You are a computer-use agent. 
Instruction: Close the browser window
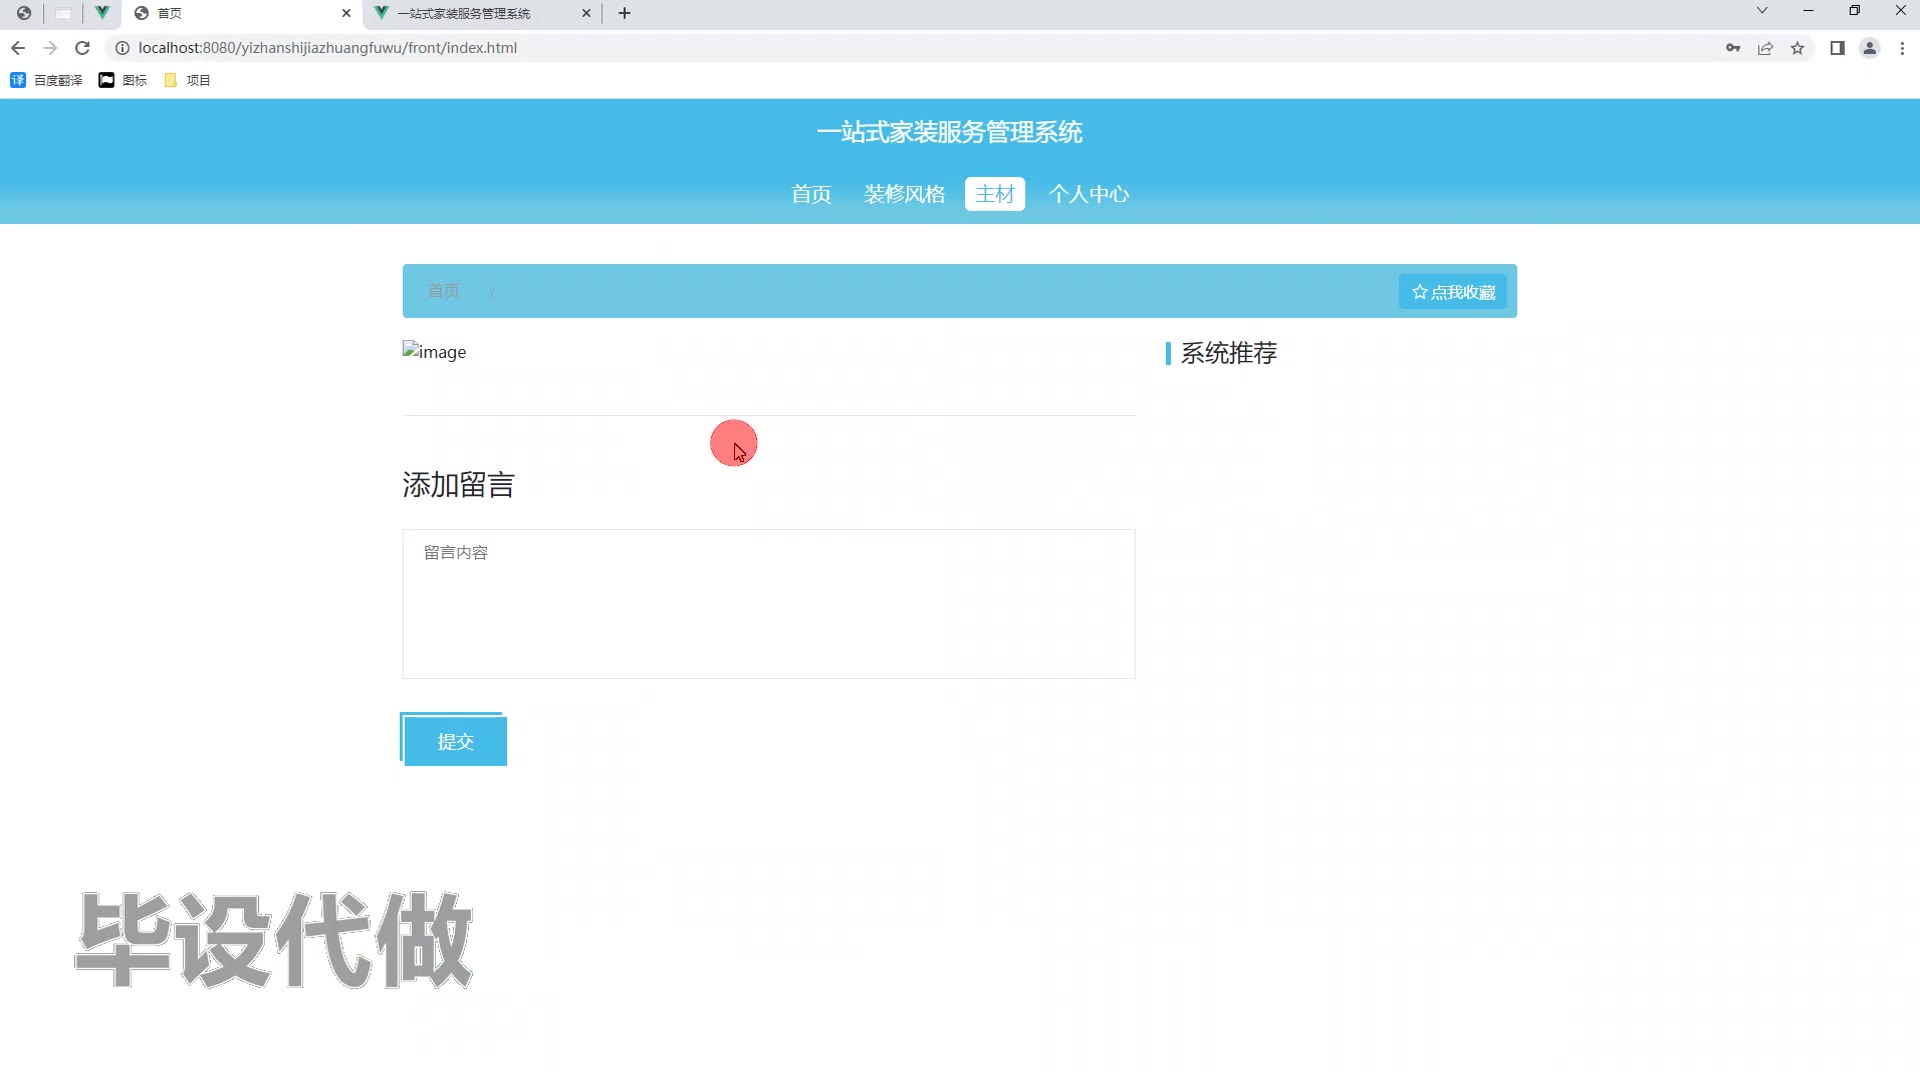tap(1900, 11)
